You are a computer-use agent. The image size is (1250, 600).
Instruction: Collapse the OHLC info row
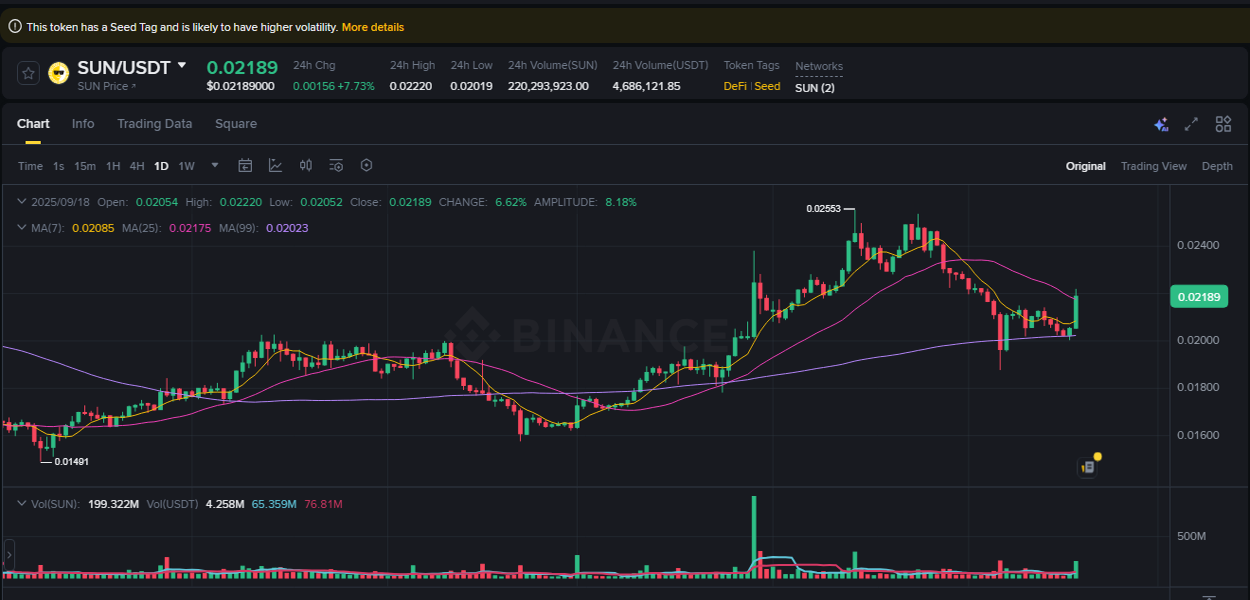(x=20, y=201)
